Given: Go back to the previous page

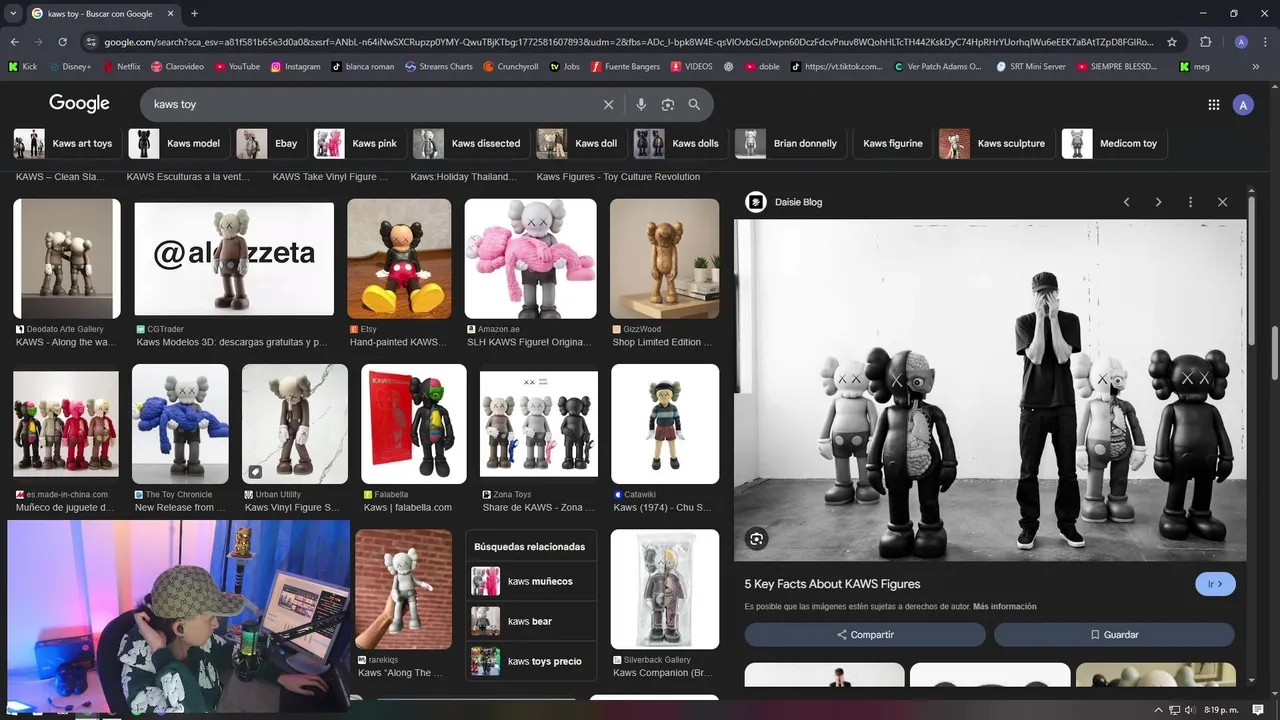Looking at the screenshot, I should 14,42.
